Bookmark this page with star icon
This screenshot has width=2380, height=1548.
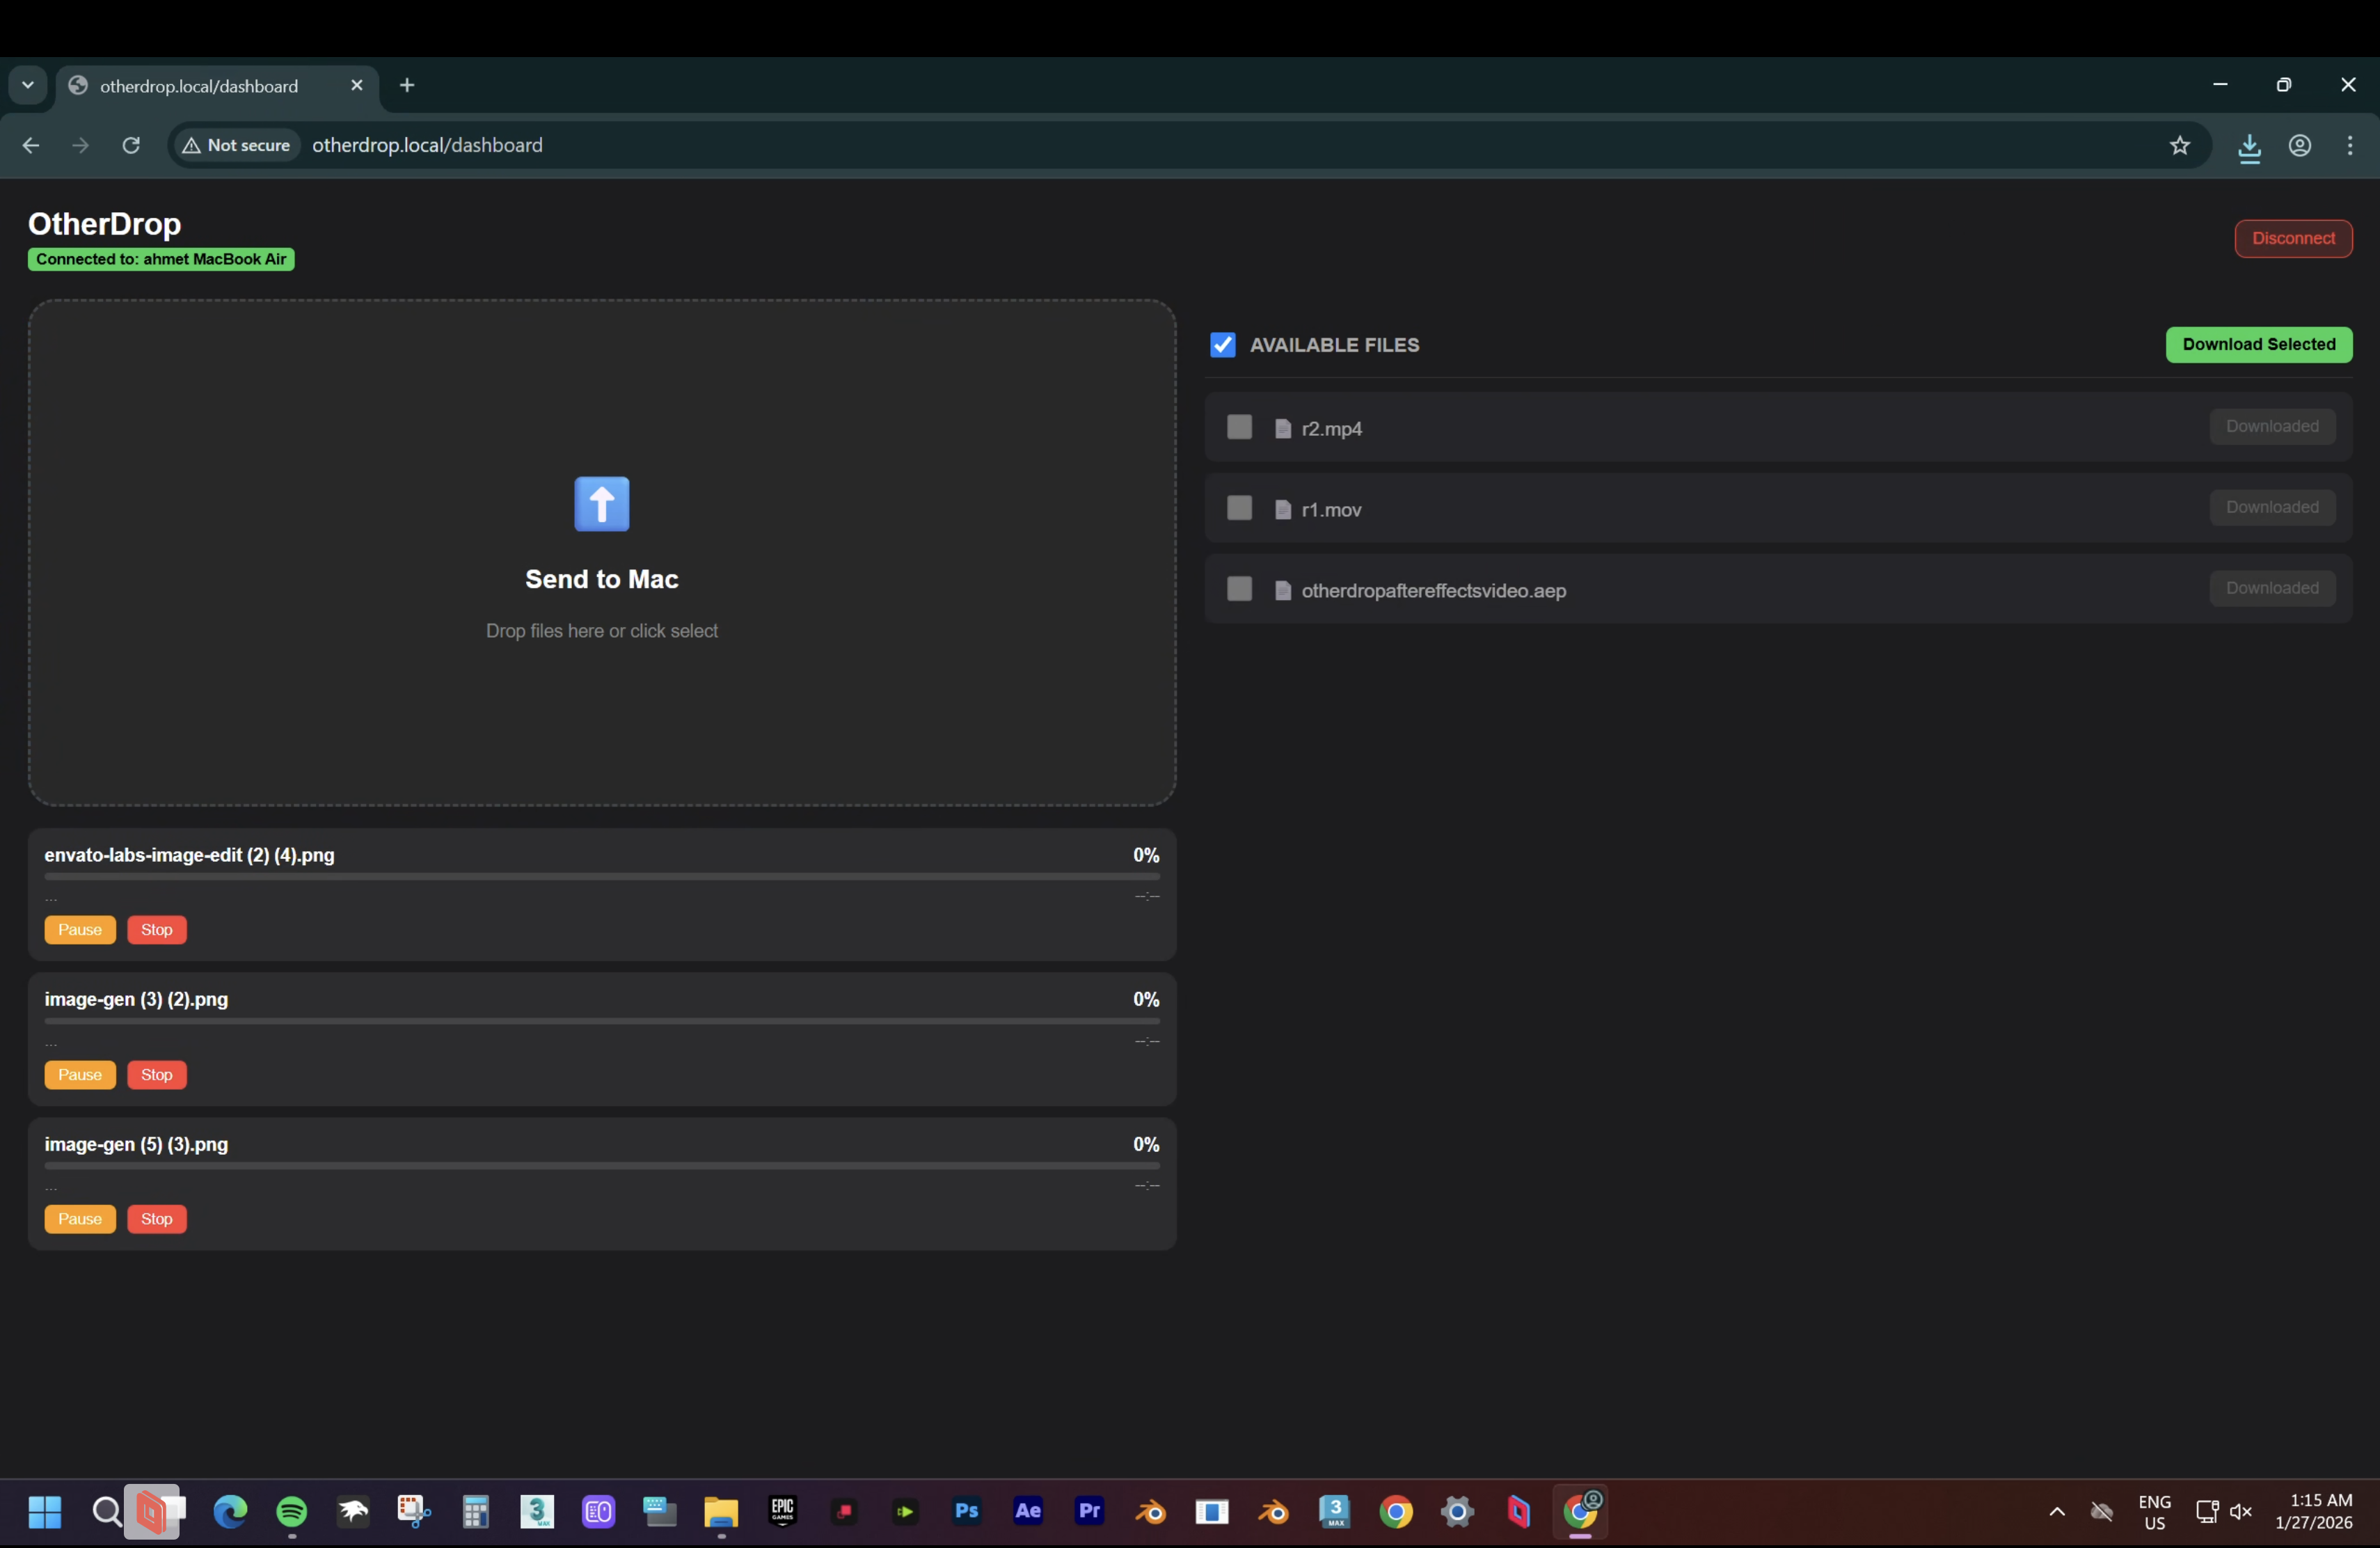2179,146
